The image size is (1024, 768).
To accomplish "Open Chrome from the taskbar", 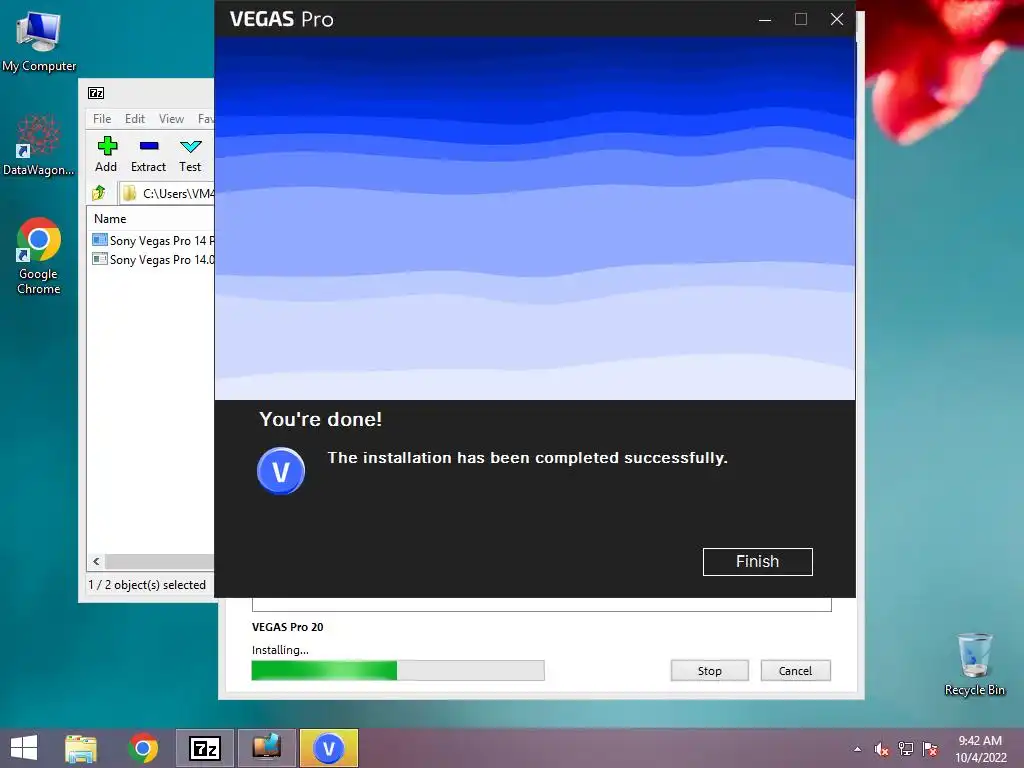I will 143,748.
